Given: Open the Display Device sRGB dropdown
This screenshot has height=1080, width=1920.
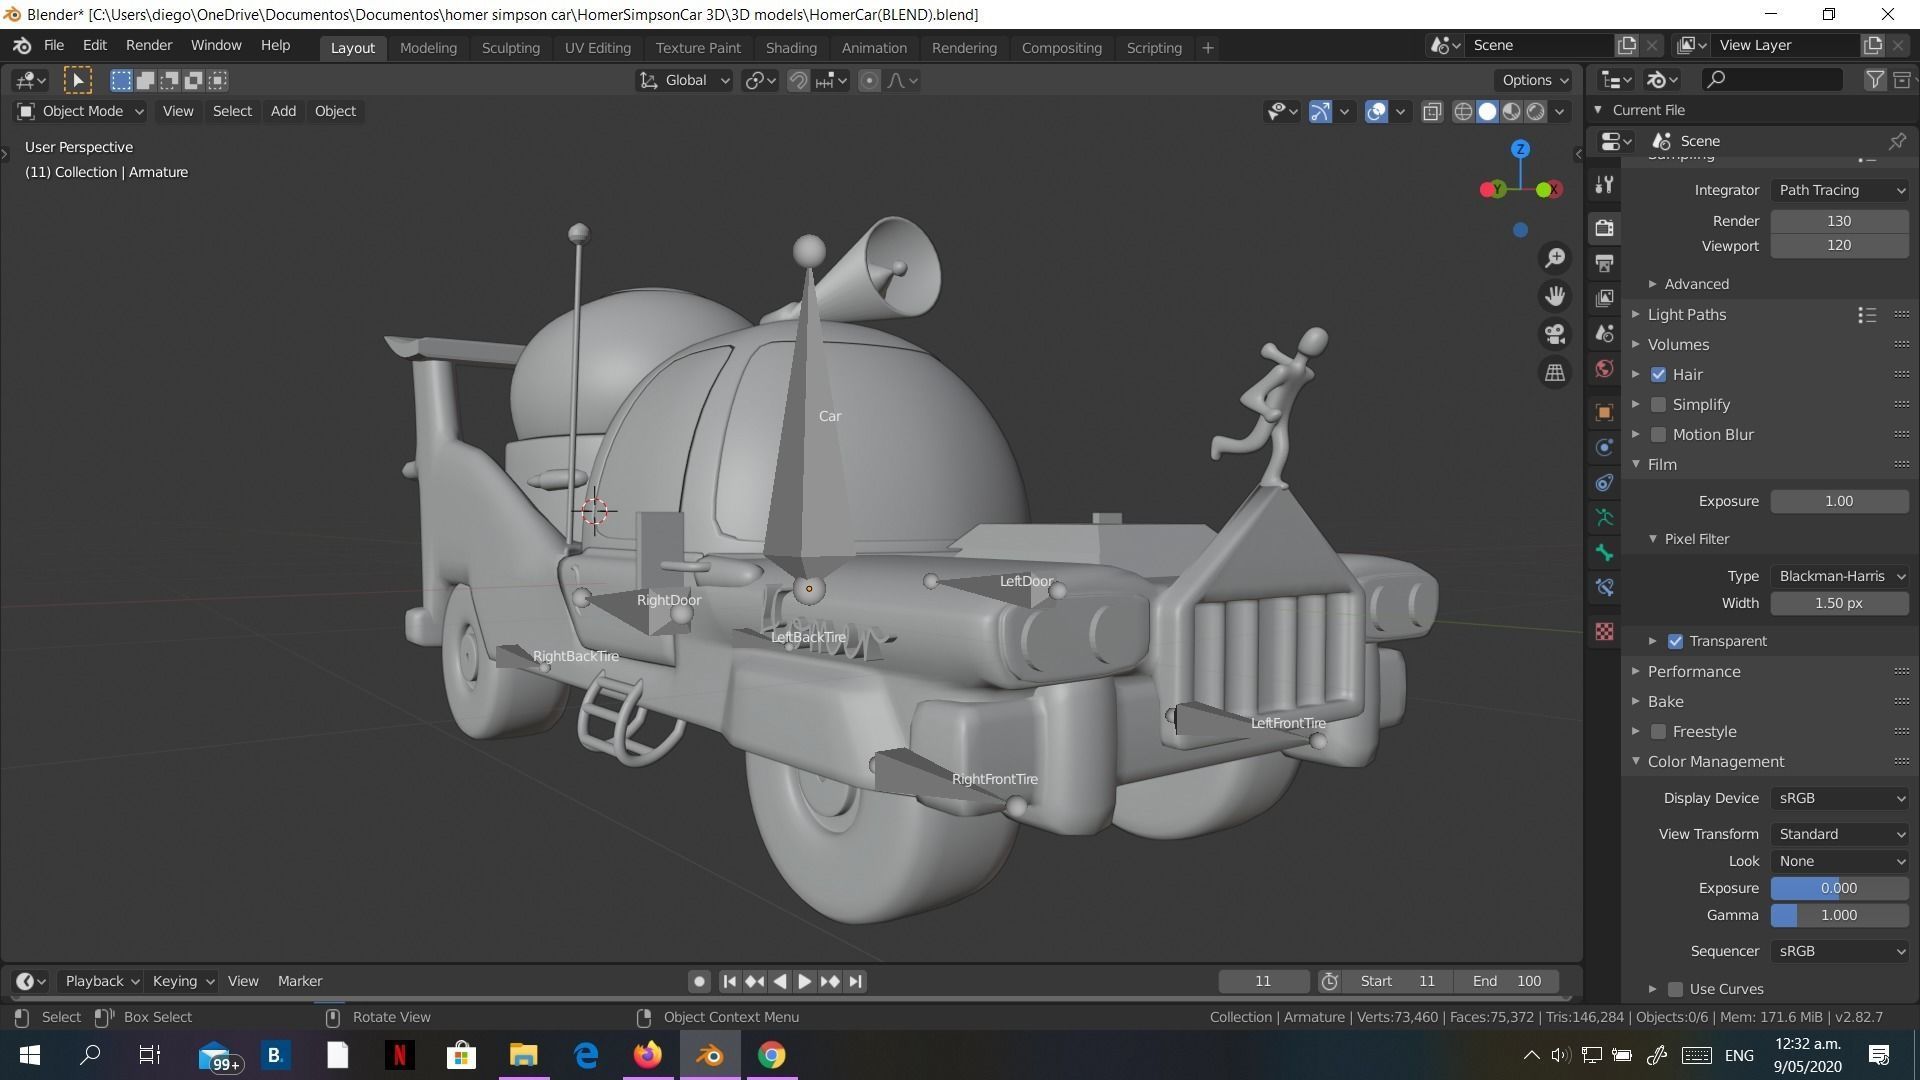Looking at the screenshot, I should click(x=1840, y=798).
